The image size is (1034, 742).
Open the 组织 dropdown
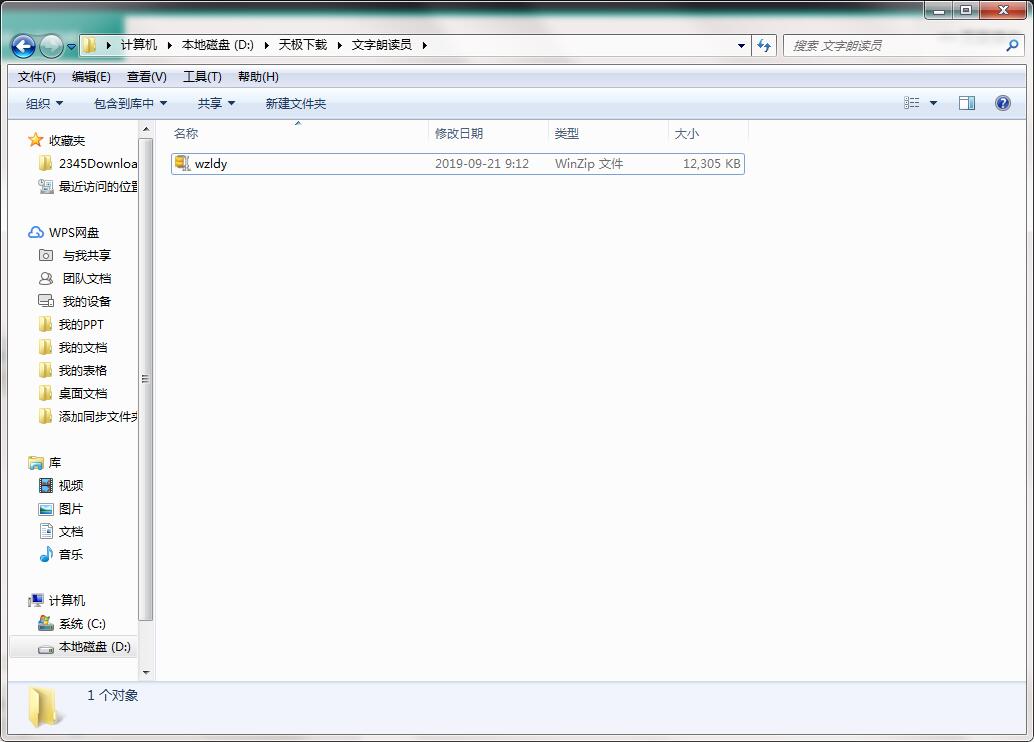44,104
